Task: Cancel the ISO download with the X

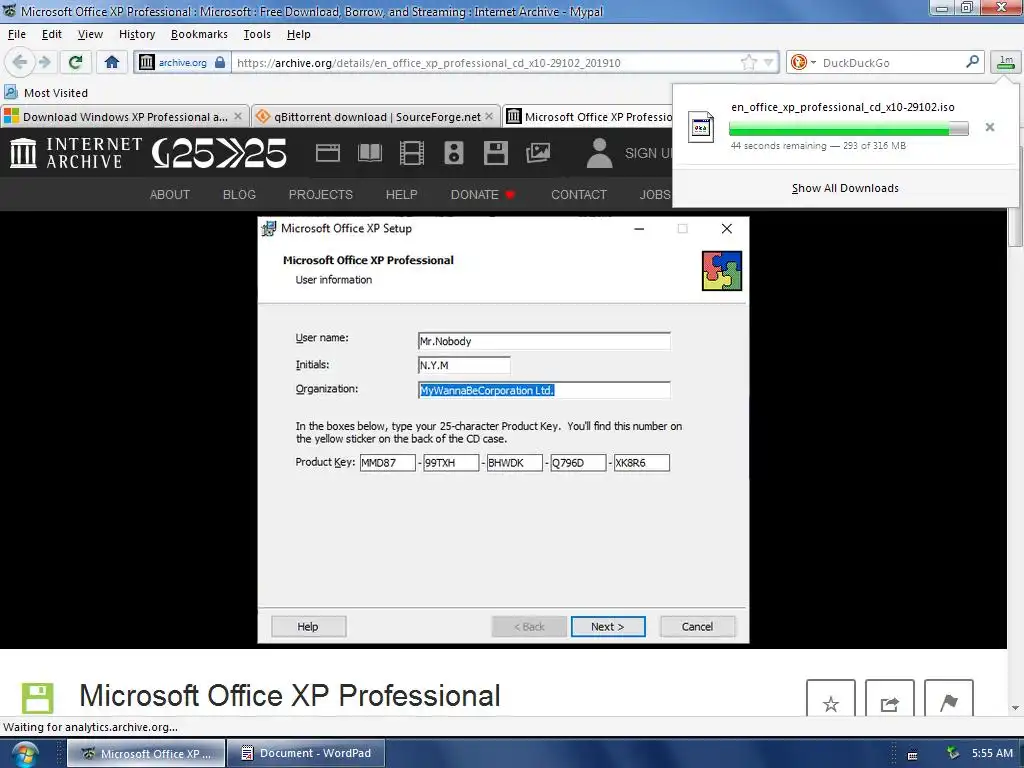Action: [990, 127]
